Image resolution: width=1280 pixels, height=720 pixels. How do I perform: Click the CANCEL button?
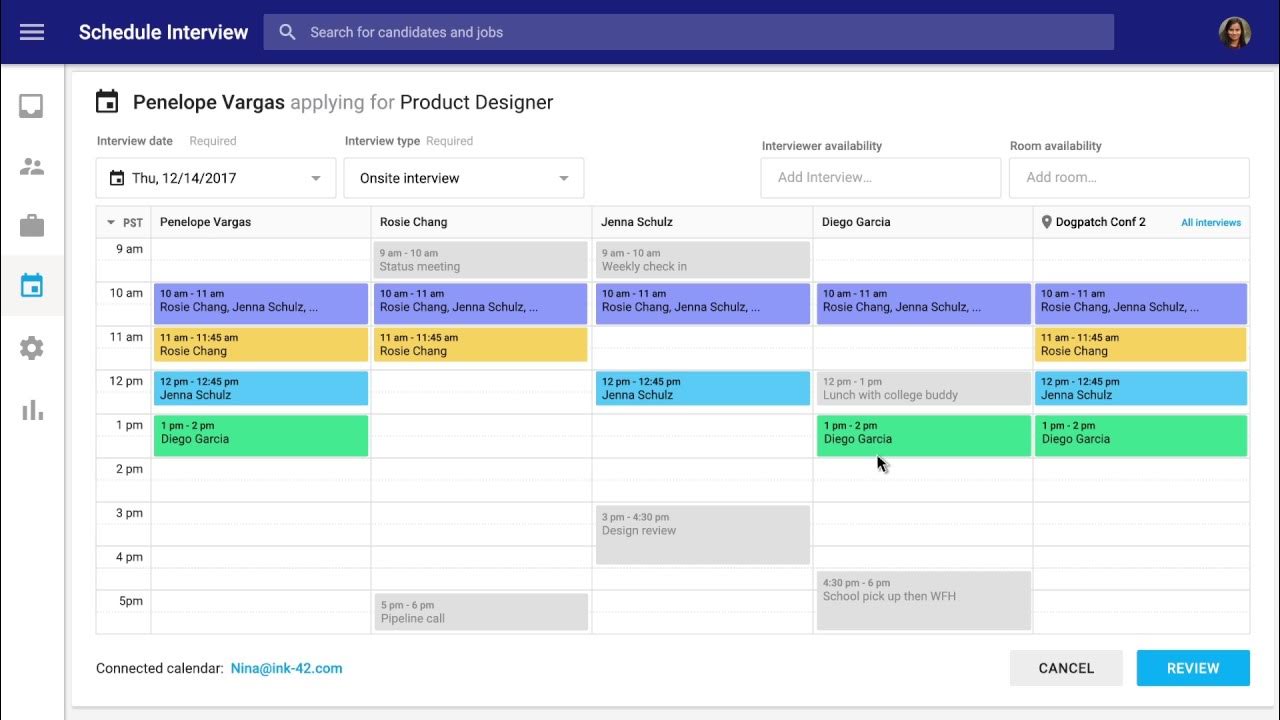[1066, 668]
